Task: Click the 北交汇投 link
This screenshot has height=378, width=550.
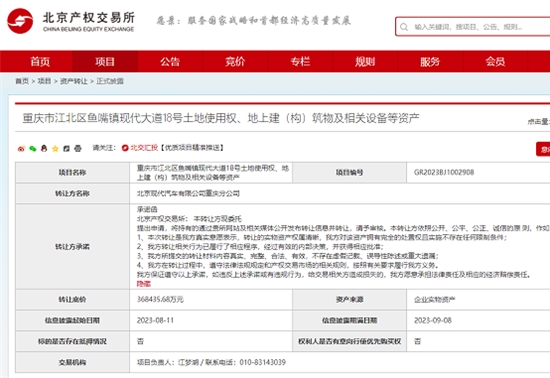Action: (x=144, y=148)
